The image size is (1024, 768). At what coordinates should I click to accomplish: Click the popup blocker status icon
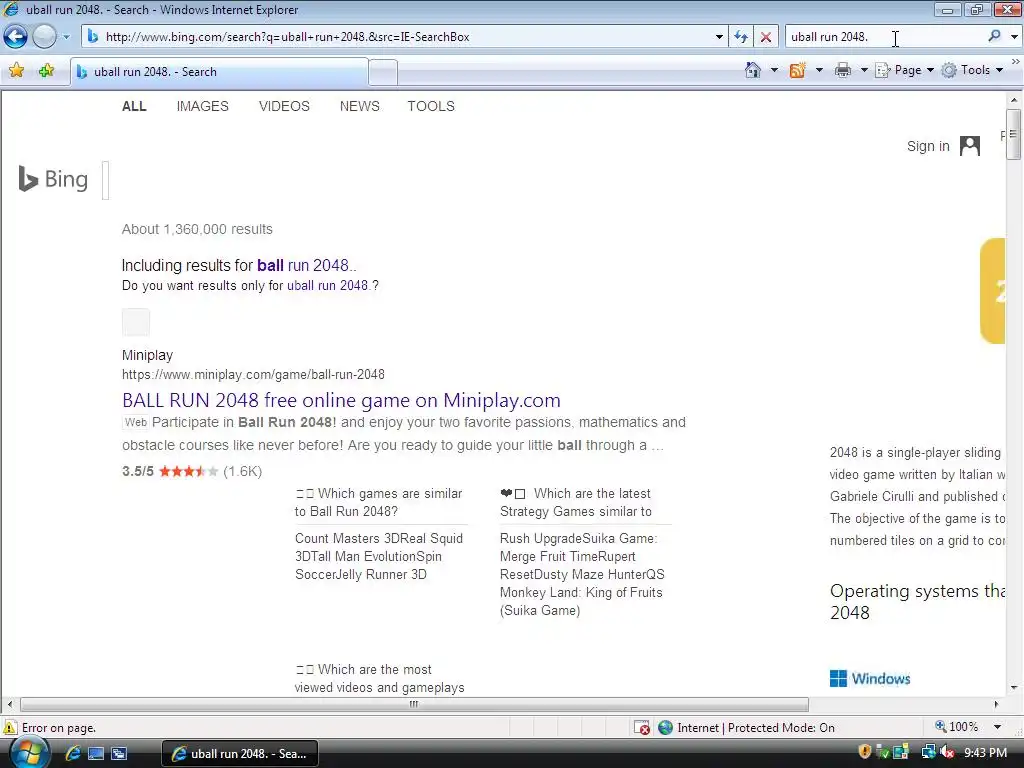click(x=642, y=728)
